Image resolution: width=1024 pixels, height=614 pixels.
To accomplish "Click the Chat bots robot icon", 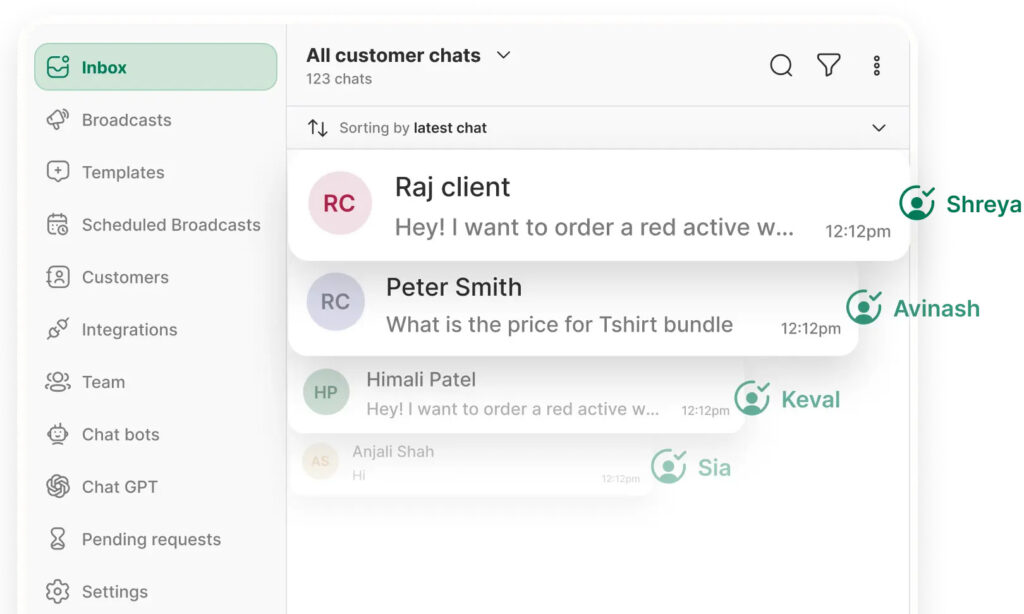I will (58, 434).
